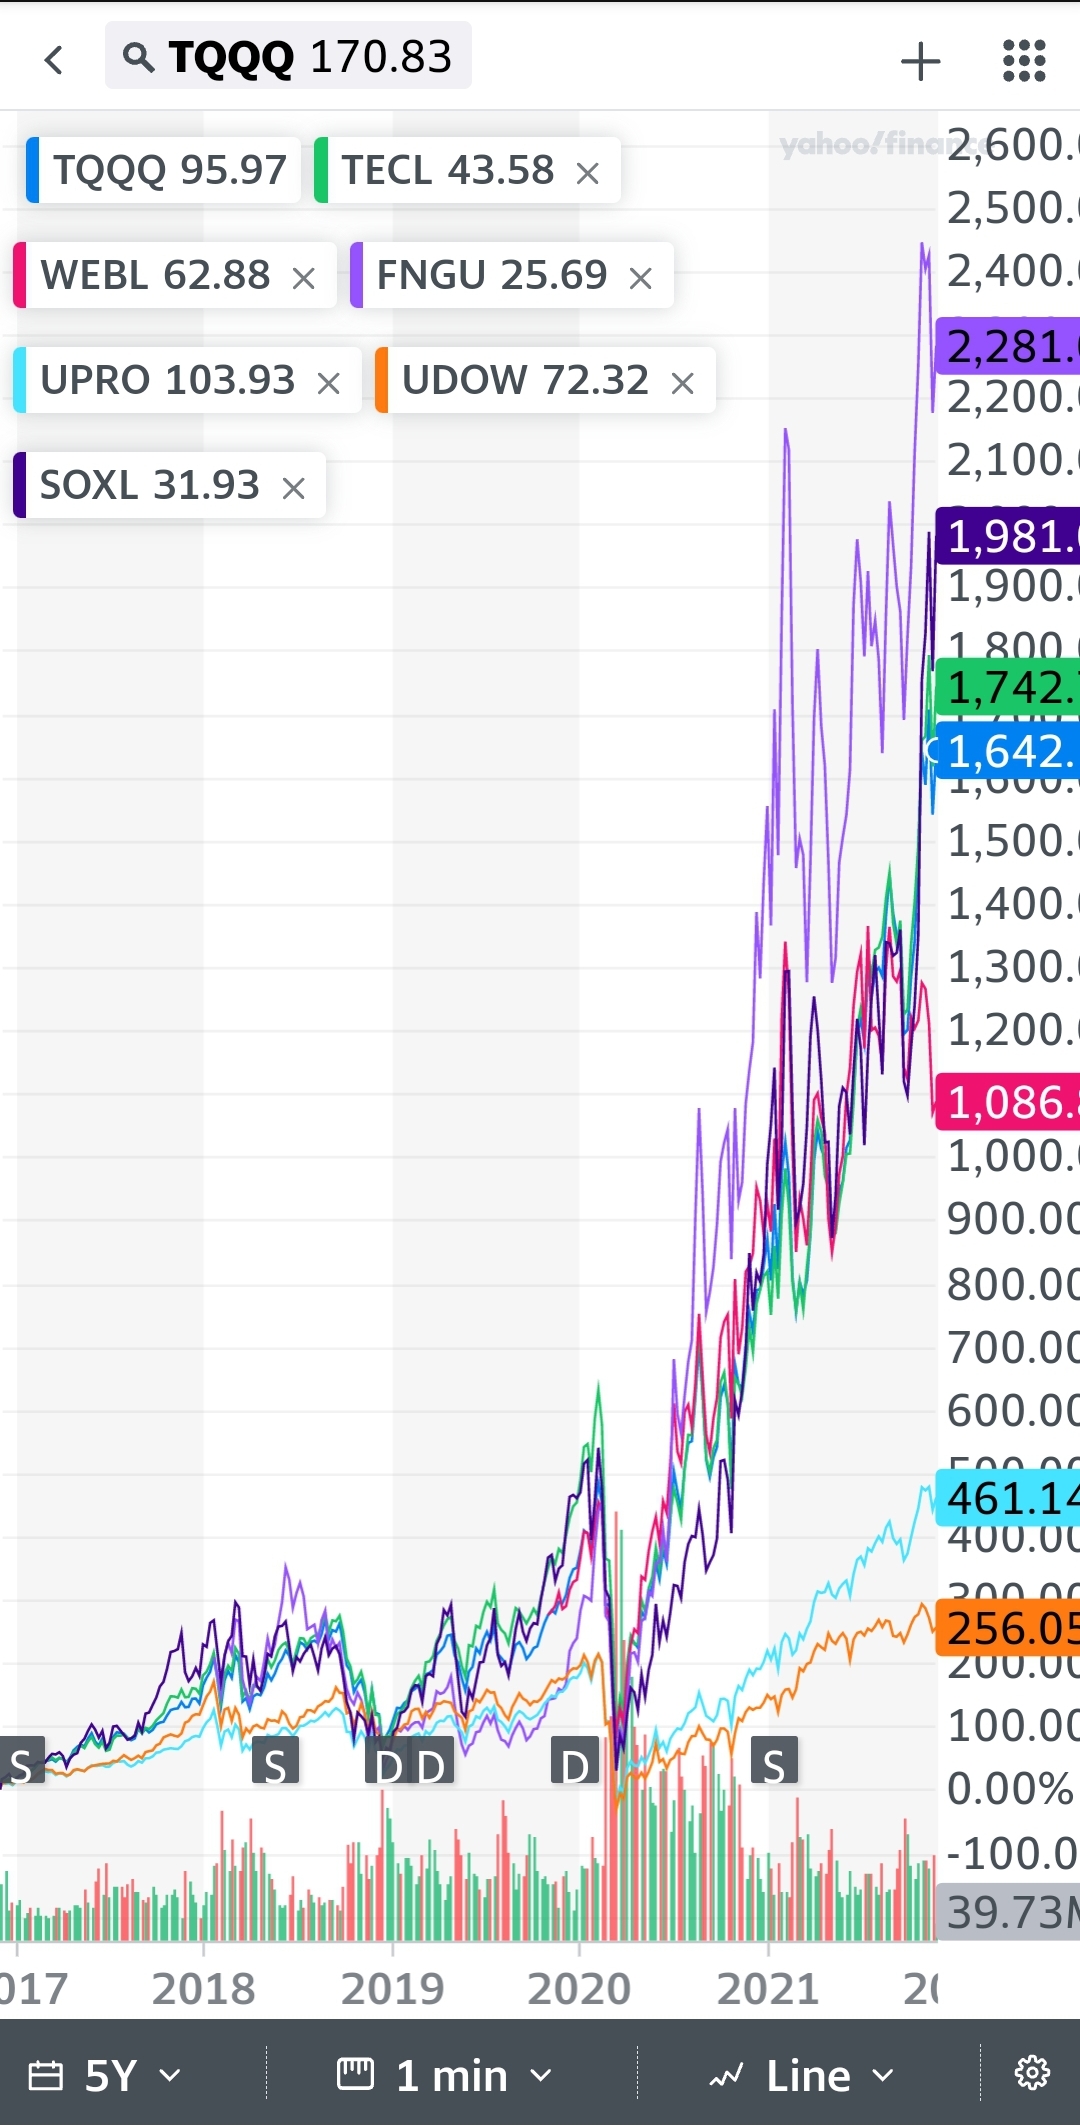Open the nine-dot grid menu
Viewport: 1080px width, 2125px height.
1024,61
